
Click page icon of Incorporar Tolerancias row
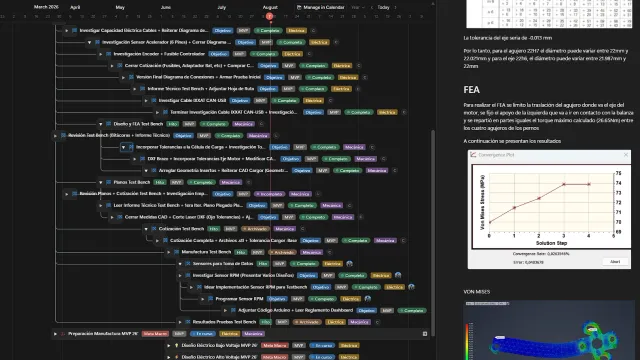click(131, 147)
